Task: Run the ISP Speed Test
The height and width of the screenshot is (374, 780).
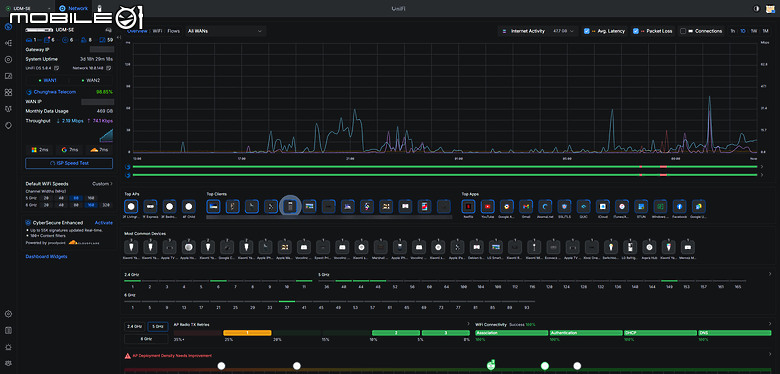Action: (69, 163)
